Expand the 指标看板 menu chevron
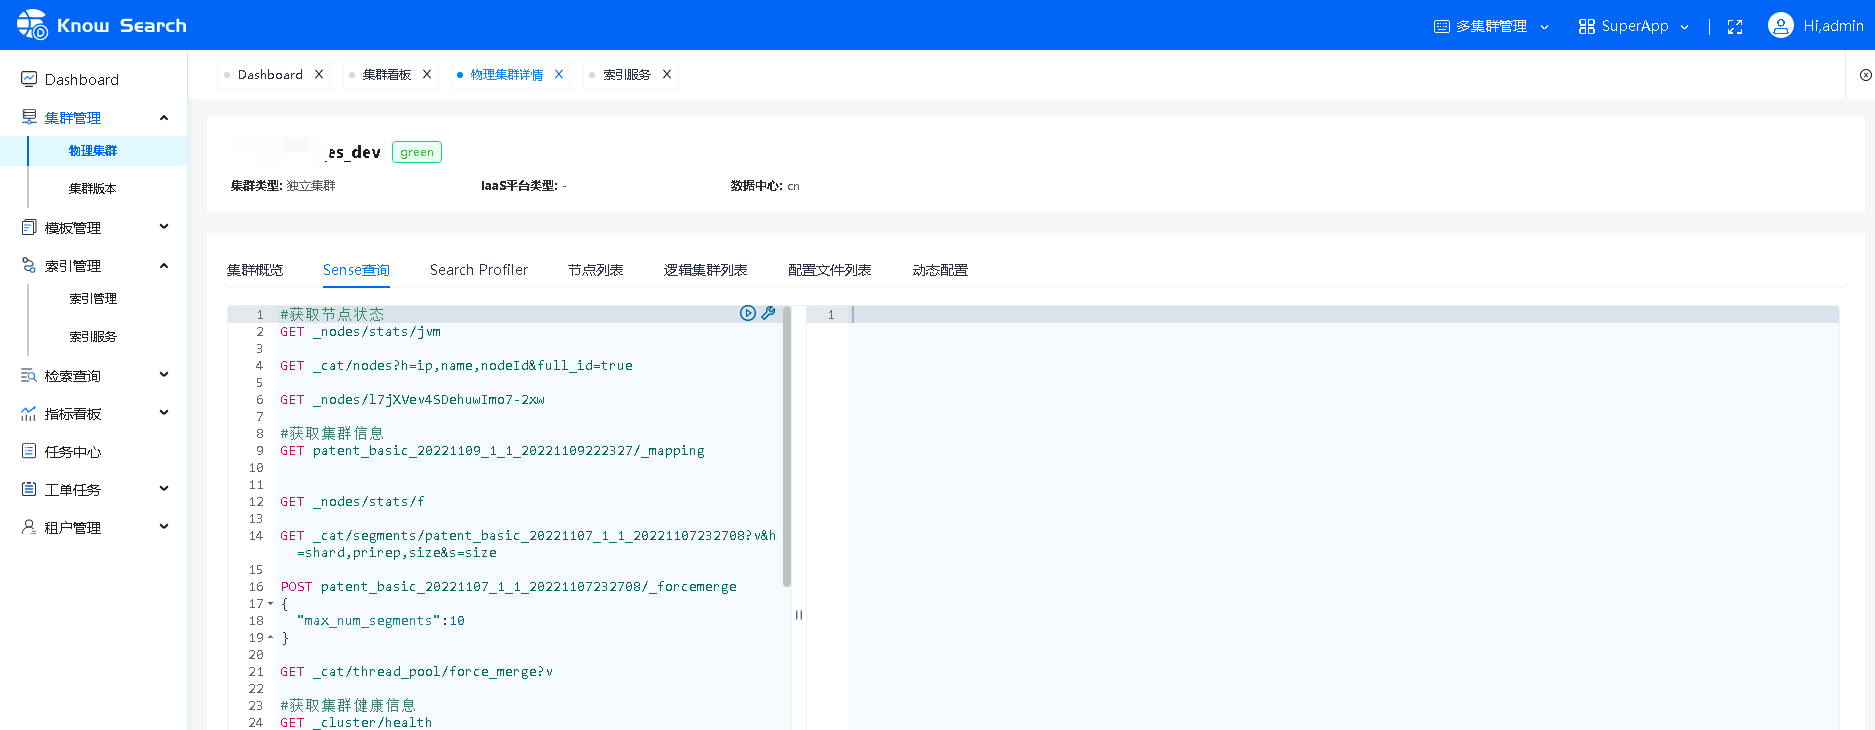 tap(164, 413)
